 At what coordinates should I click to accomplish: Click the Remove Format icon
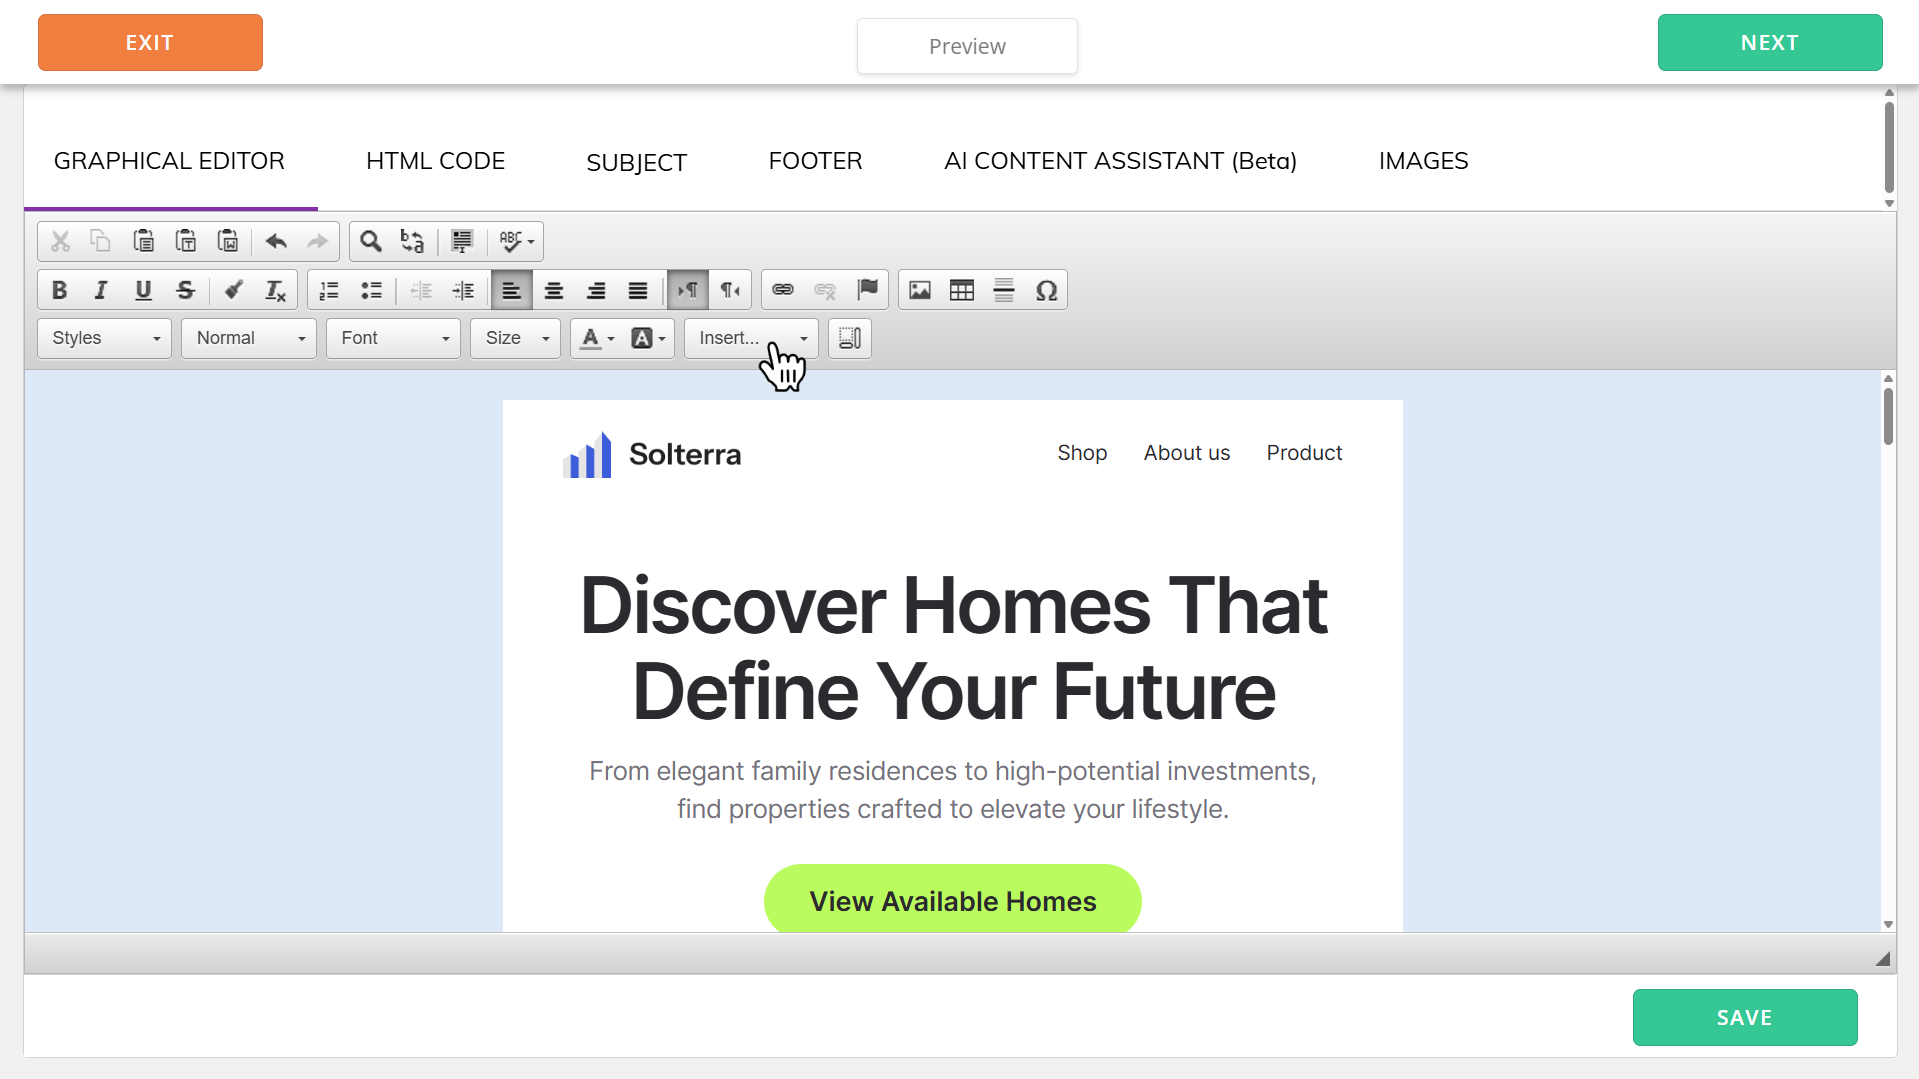[275, 290]
